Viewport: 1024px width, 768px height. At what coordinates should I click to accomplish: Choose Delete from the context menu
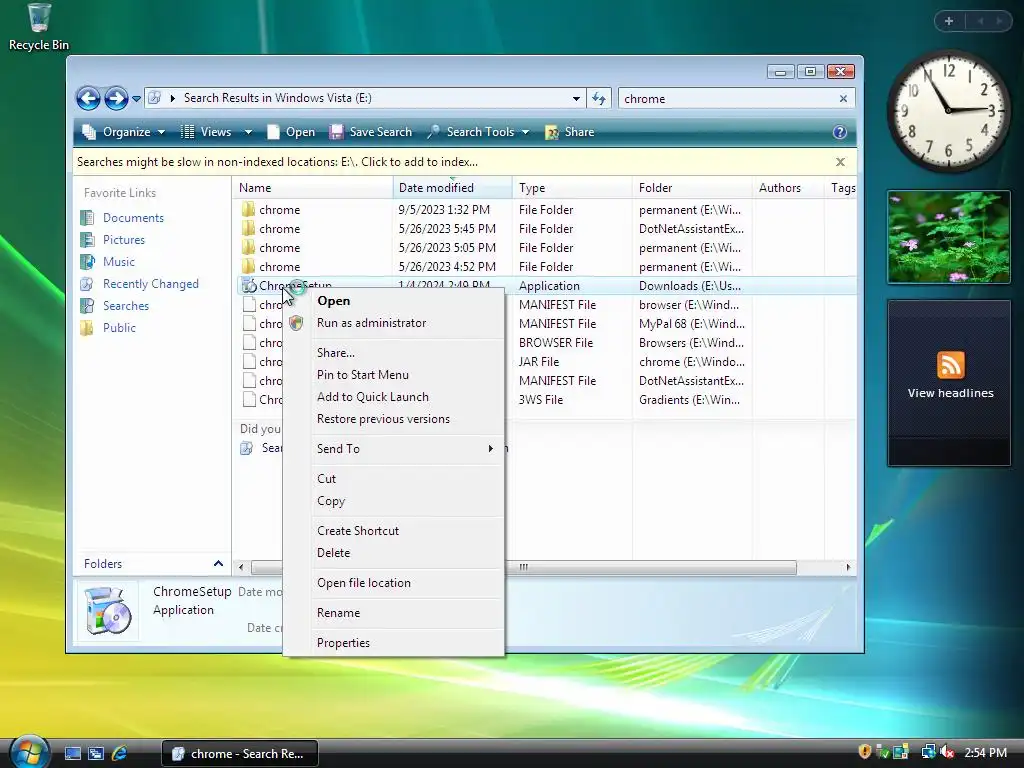pos(394,553)
